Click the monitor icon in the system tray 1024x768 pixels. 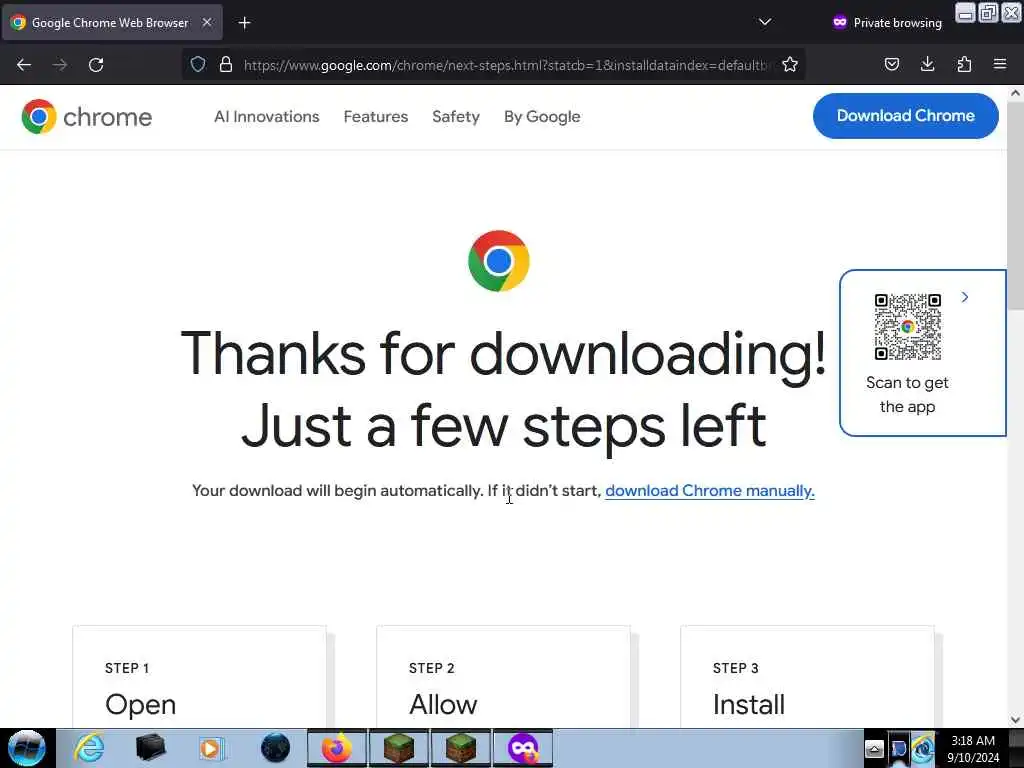[899, 749]
